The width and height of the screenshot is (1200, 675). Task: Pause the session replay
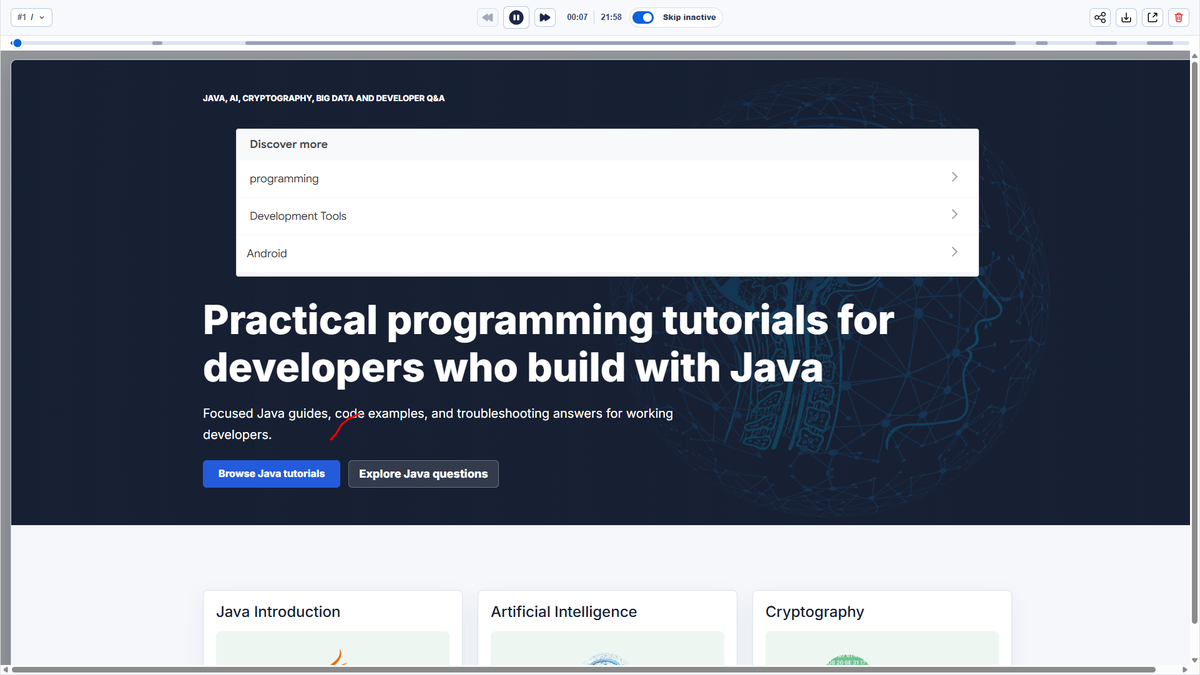[516, 17]
